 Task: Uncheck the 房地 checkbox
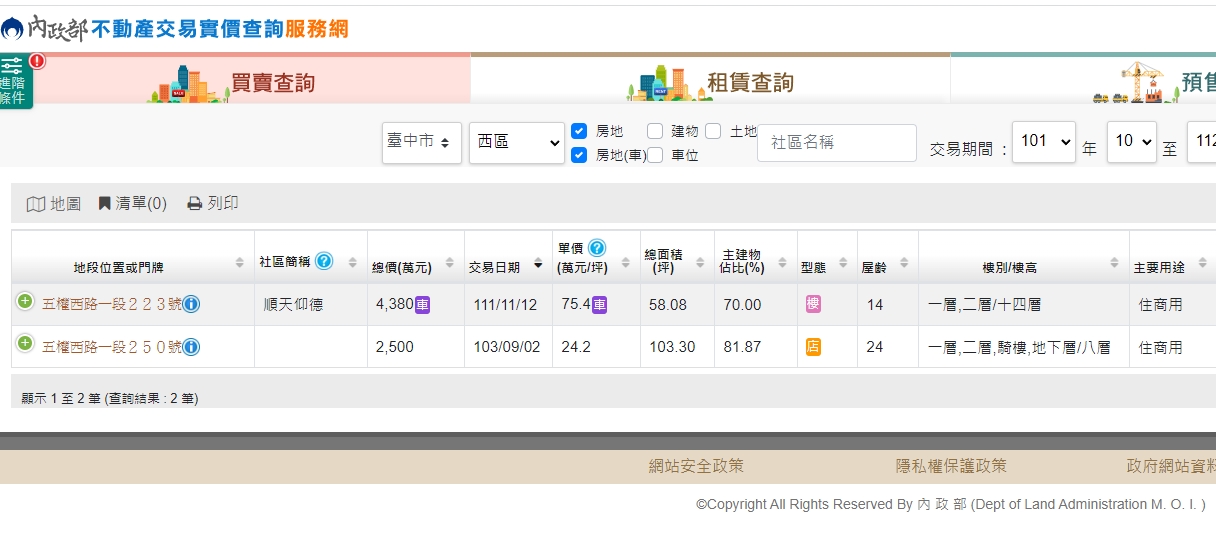pos(579,131)
